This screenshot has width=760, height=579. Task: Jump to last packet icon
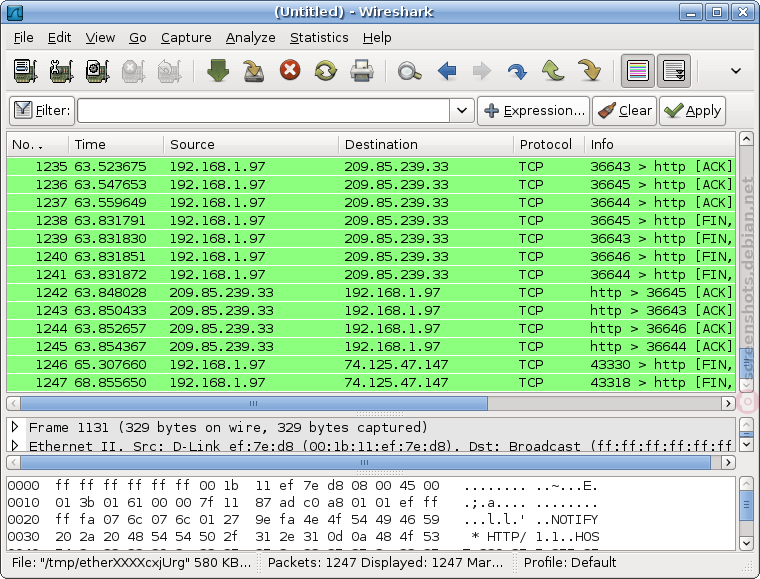point(589,71)
